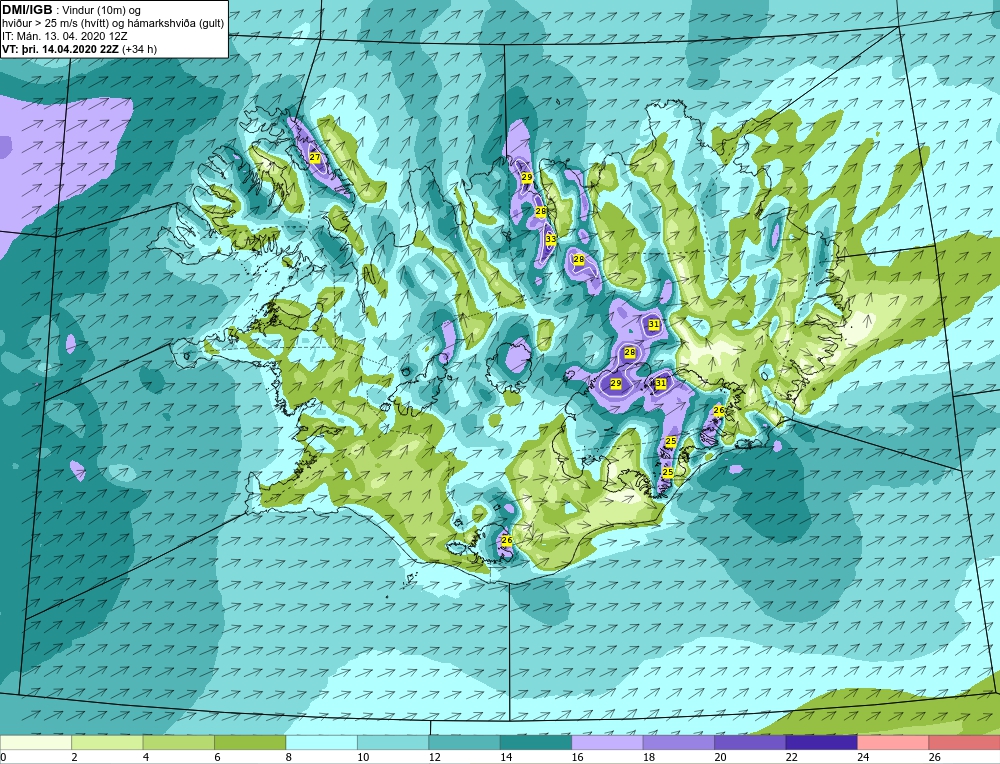Click the scale tick label 4
This screenshot has width=1000, height=764.
pos(146,758)
